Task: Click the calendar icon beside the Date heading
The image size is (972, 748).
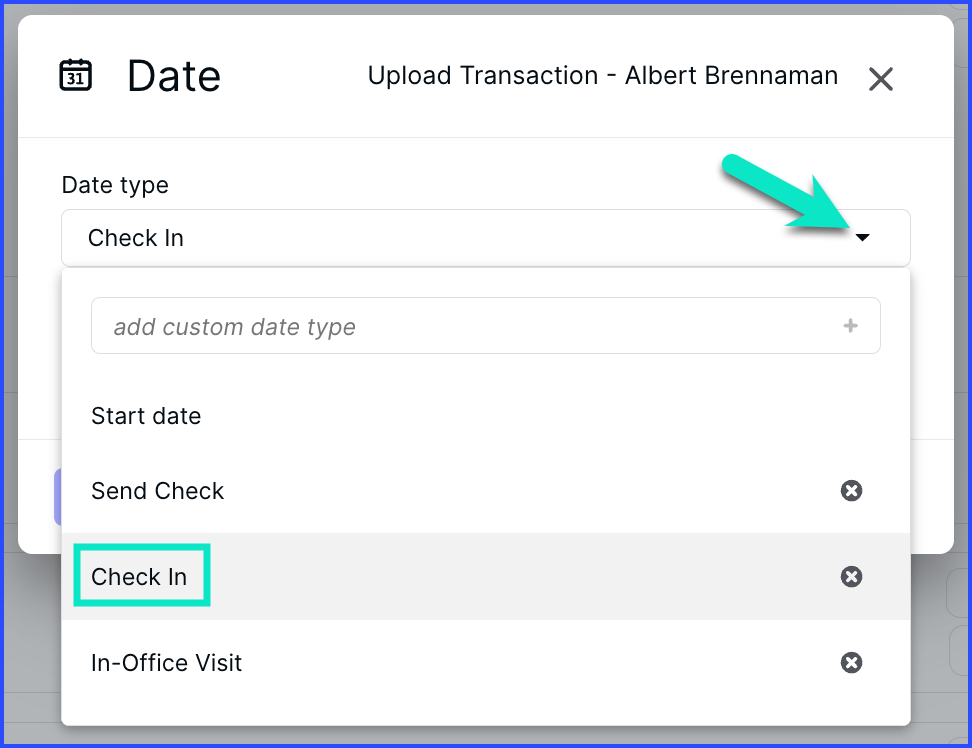Action: pos(76,76)
